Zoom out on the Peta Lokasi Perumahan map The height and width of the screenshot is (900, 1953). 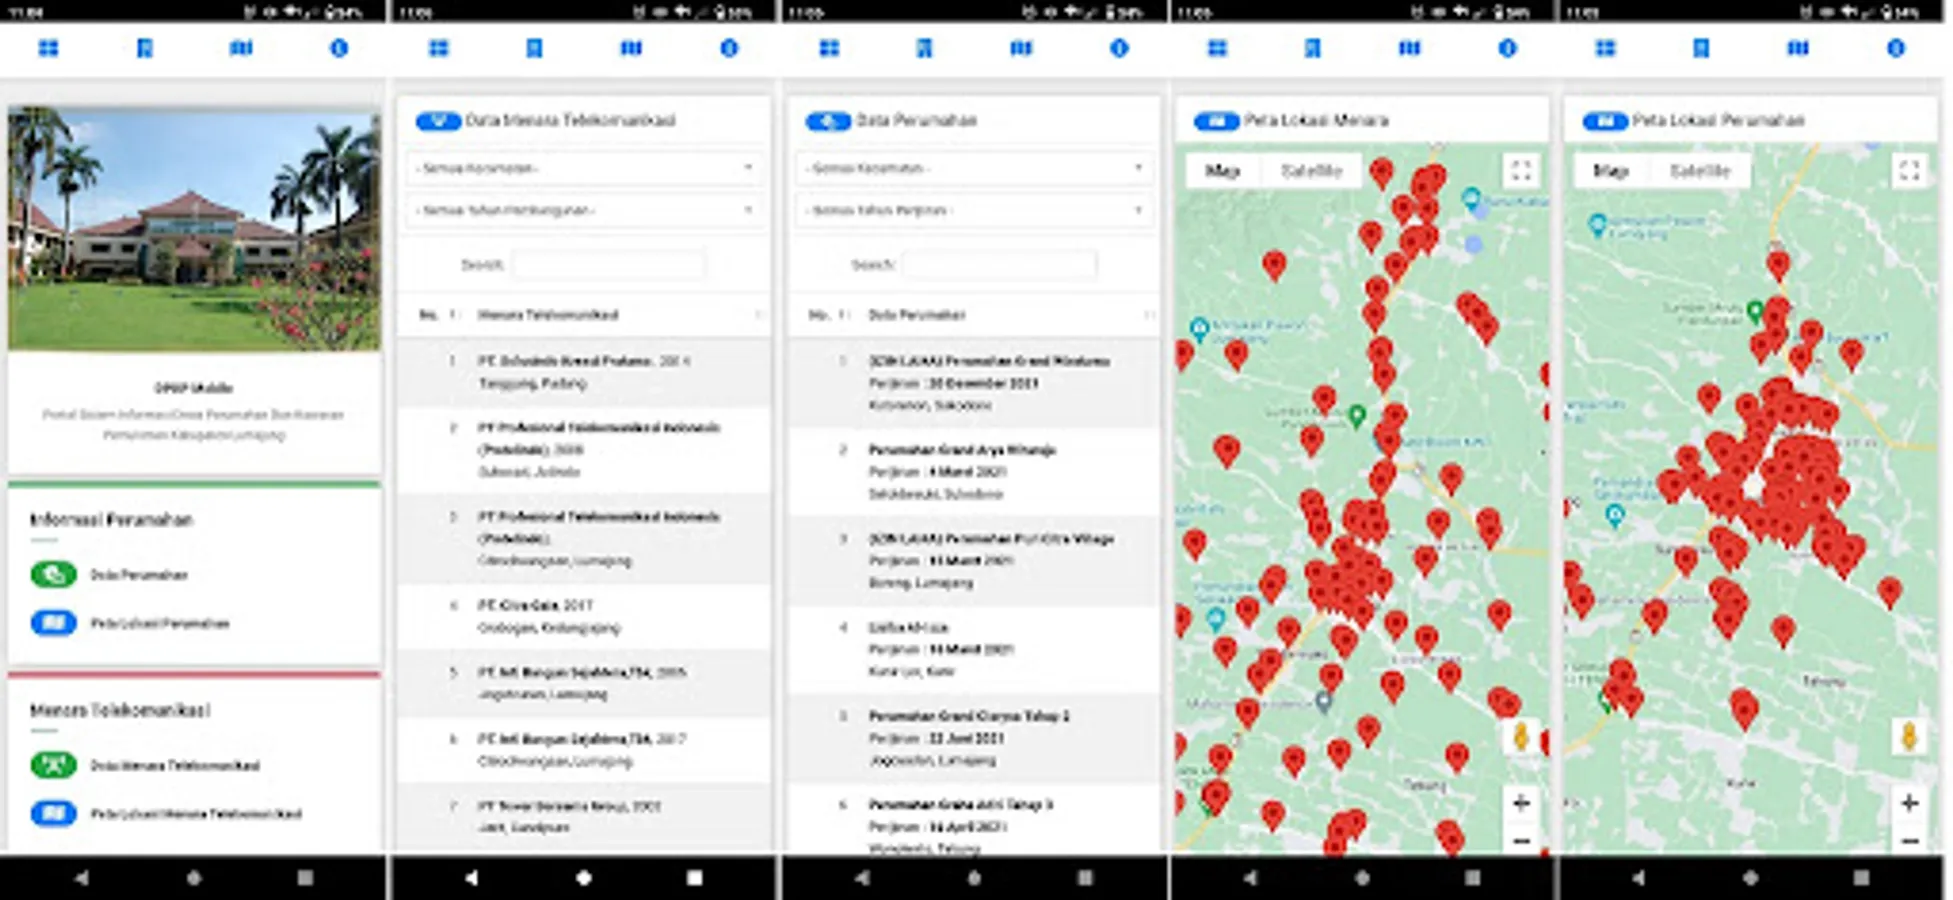click(1909, 840)
